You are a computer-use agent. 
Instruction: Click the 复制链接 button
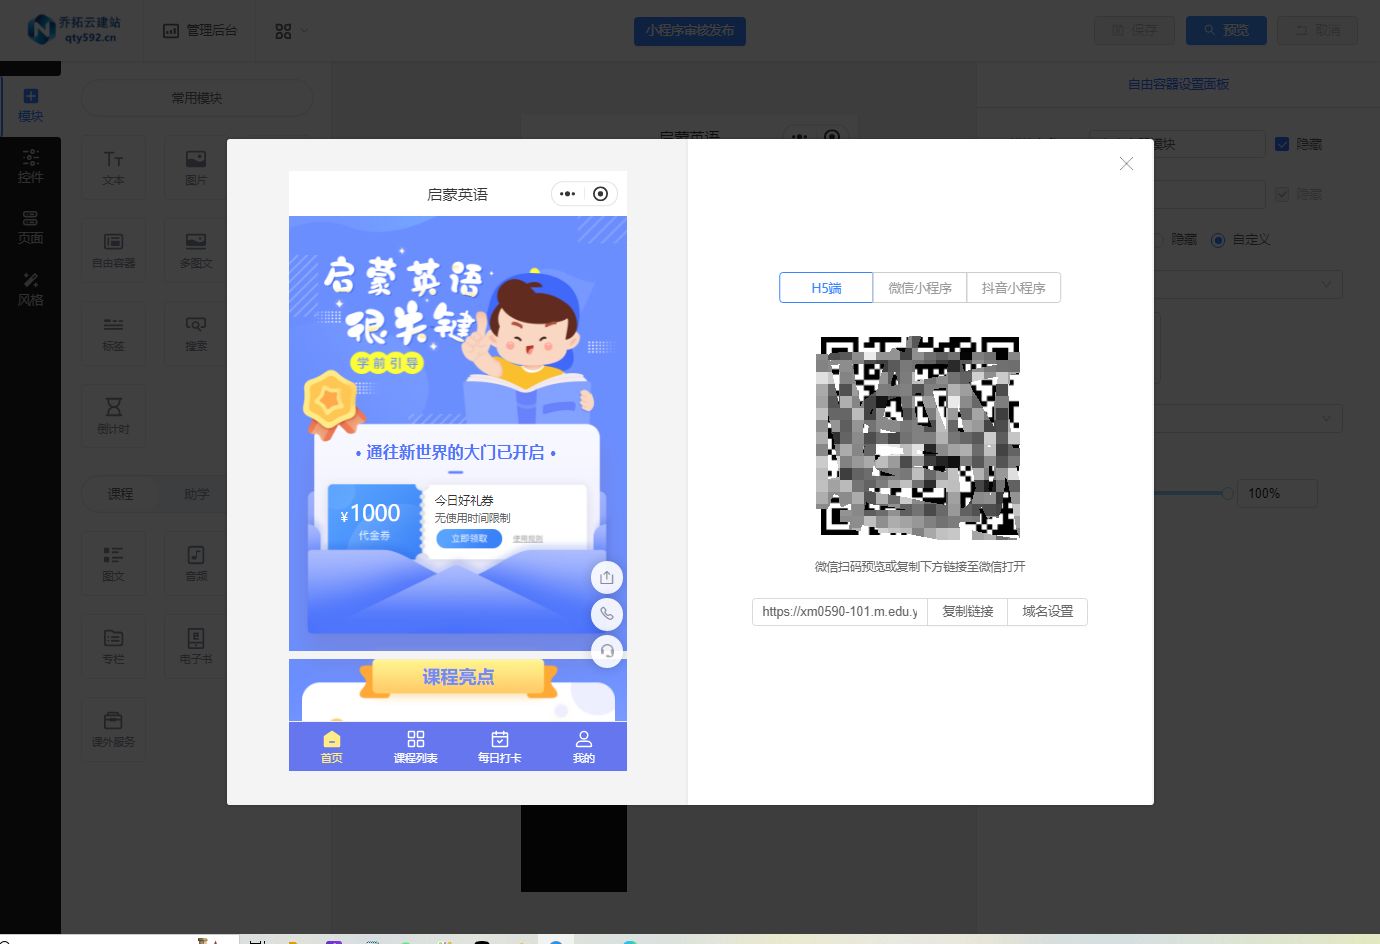click(x=968, y=611)
